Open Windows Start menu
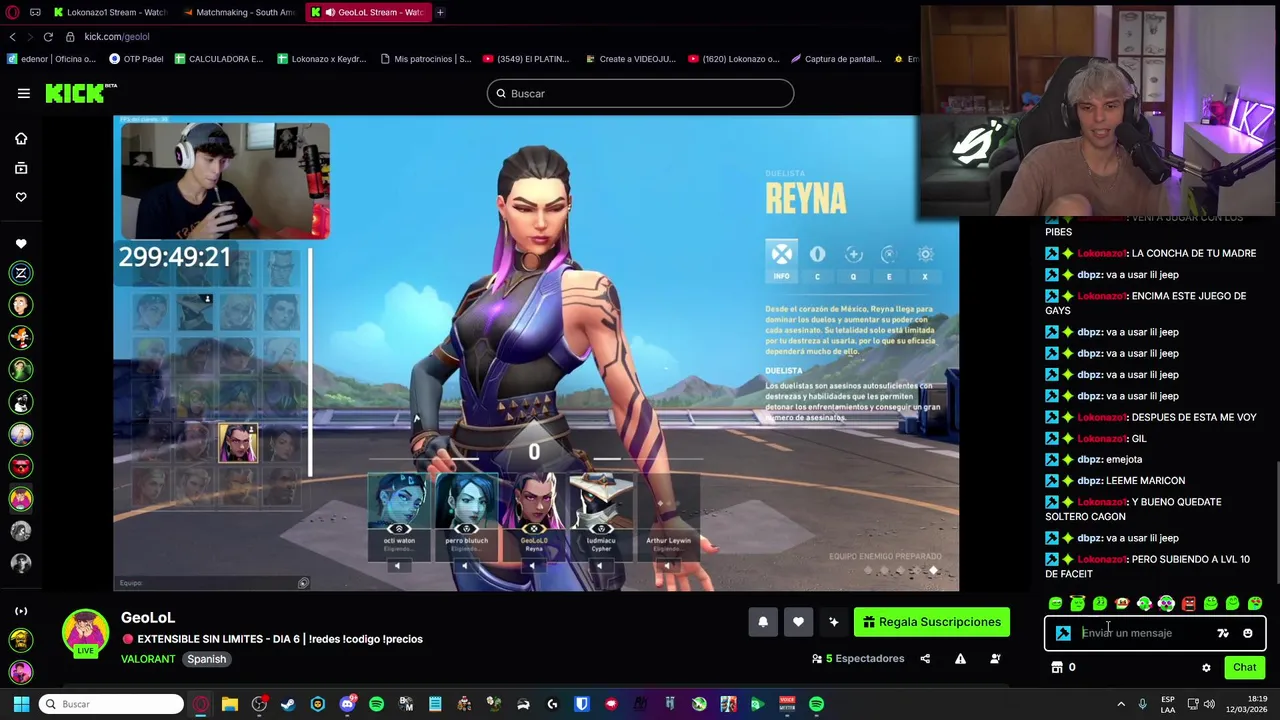The height and width of the screenshot is (720, 1280). (x=21, y=704)
